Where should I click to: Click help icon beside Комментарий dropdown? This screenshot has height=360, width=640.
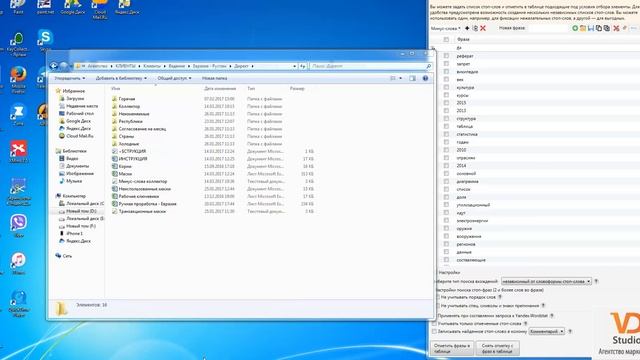point(570,331)
